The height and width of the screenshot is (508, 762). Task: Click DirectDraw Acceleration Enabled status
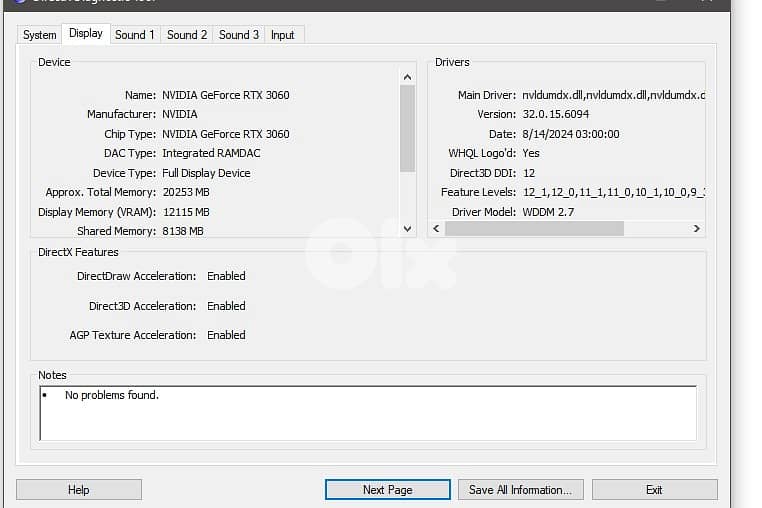click(226, 276)
